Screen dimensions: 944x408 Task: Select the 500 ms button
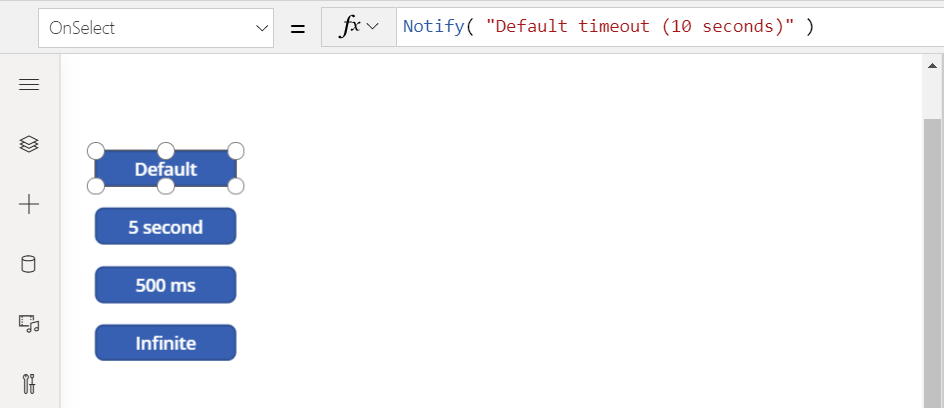pyautogui.click(x=166, y=285)
